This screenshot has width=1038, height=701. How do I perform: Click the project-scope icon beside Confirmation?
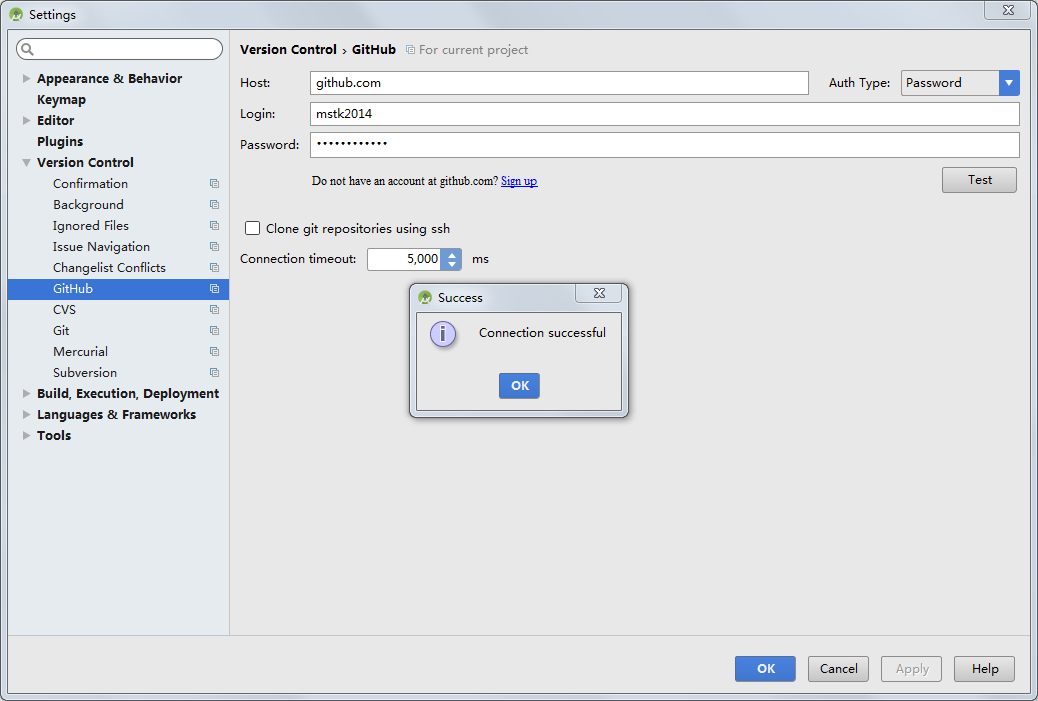point(214,184)
